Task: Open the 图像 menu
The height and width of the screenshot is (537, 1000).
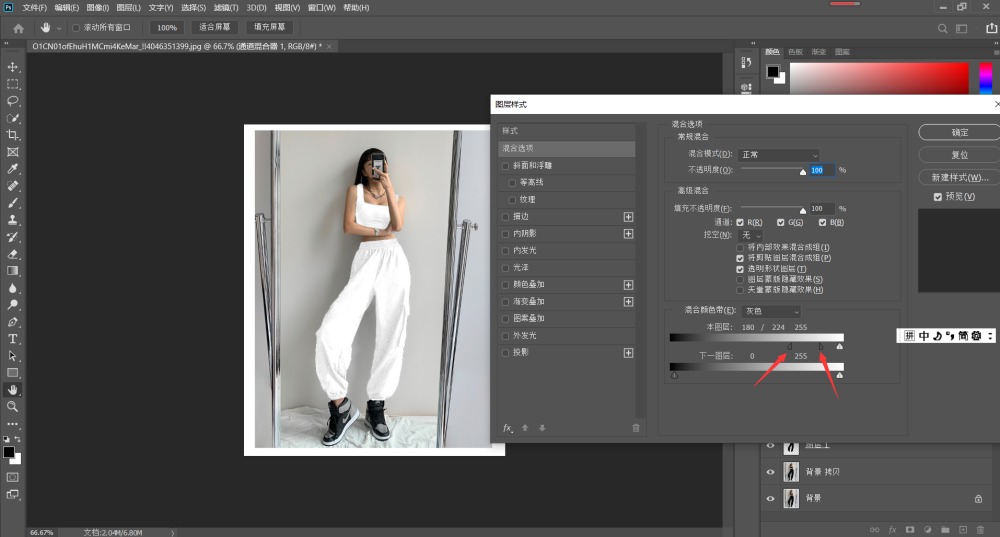Action: pos(98,8)
